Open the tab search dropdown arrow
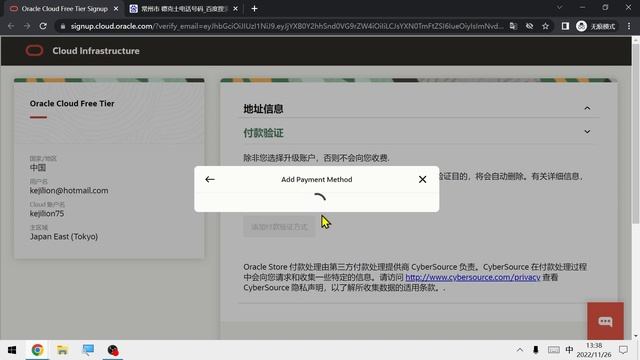The height and width of the screenshot is (360, 640). coord(560,7)
